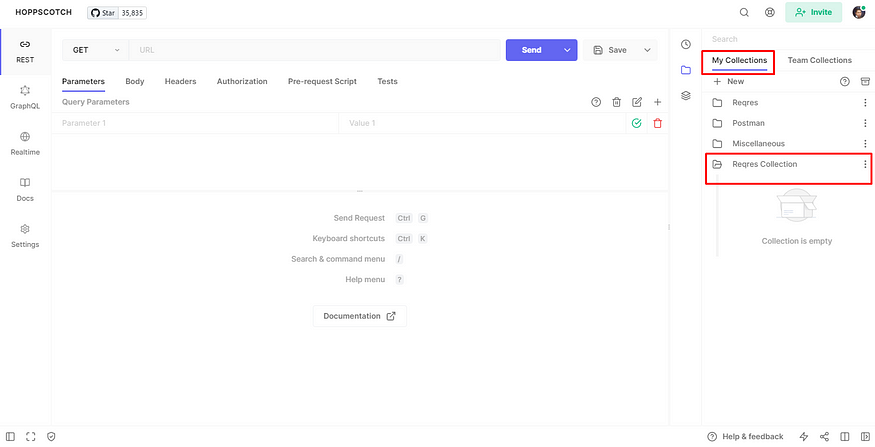Click New to create a collection
The height and width of the screenshot is (447, 875).
point(729,81)
